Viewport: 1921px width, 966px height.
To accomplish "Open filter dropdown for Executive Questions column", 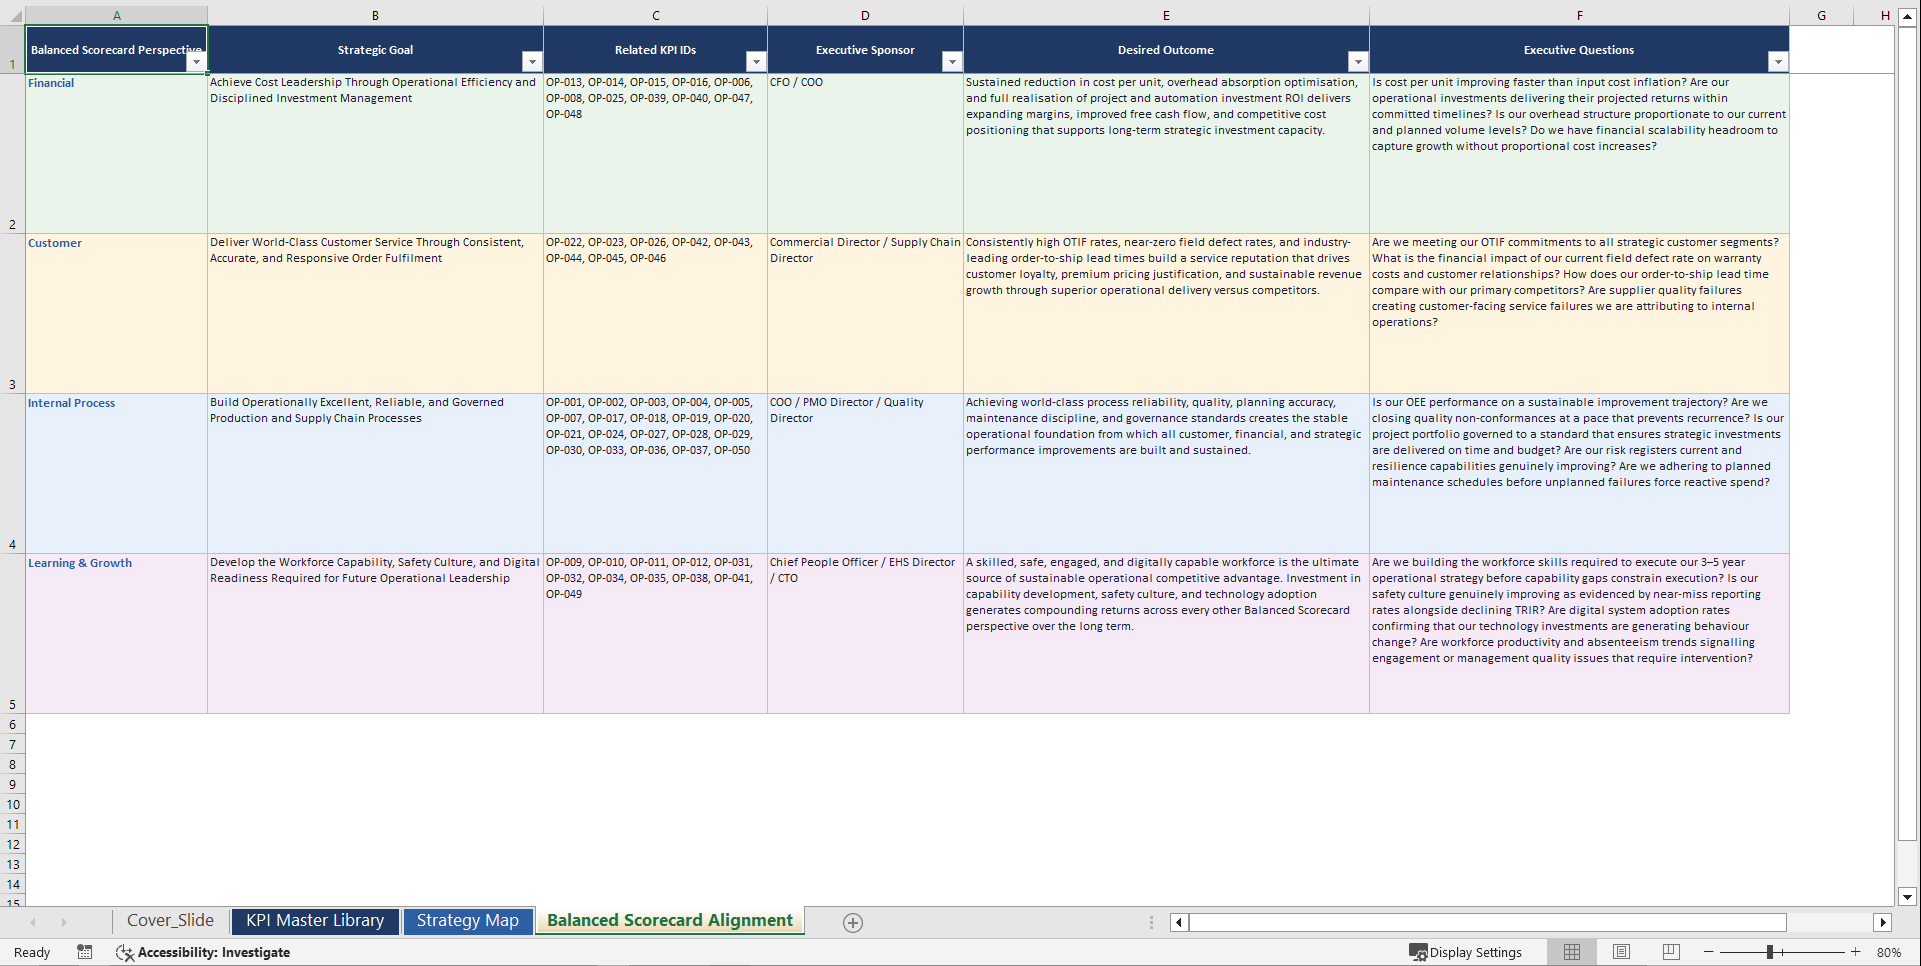I will (x=1778, y=62).
